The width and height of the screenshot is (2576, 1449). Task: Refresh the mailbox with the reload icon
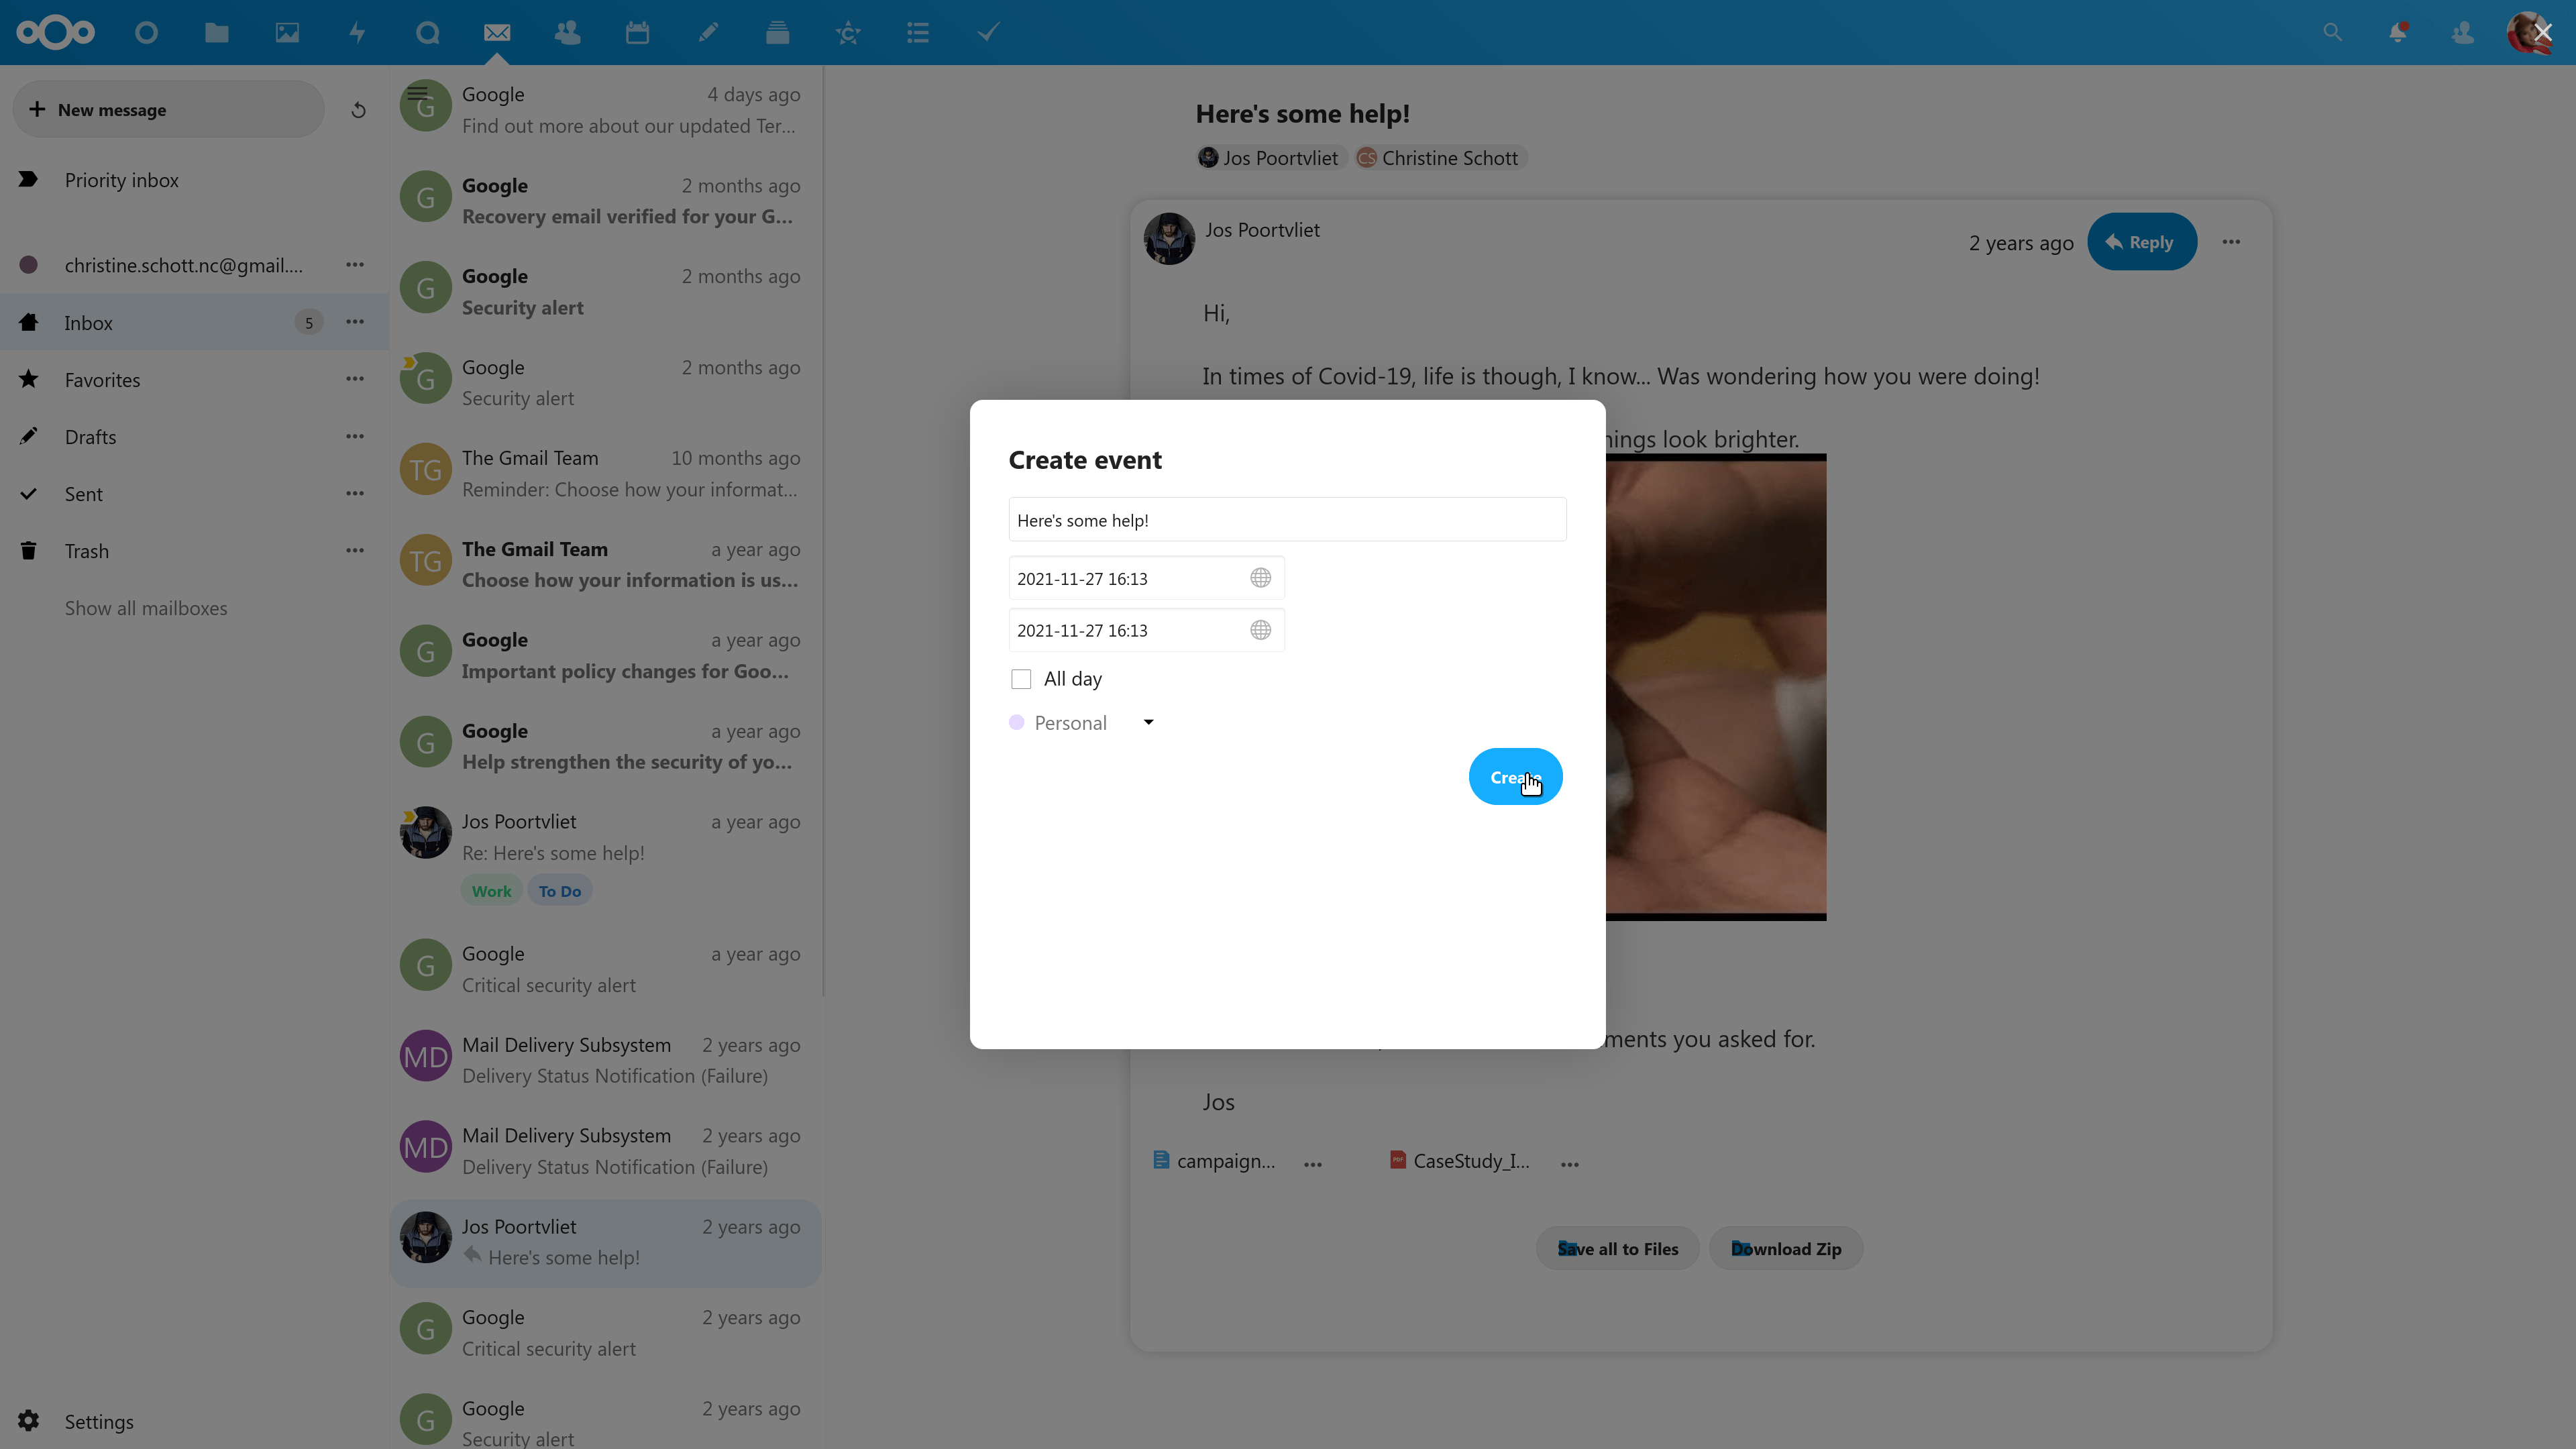[358, 110]
